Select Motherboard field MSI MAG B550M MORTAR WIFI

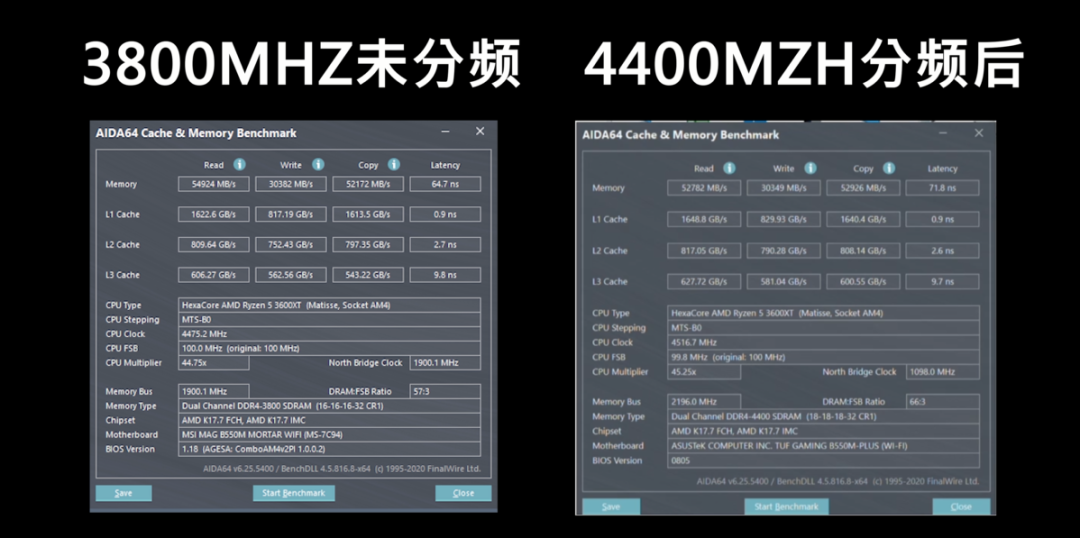point(329,435)
